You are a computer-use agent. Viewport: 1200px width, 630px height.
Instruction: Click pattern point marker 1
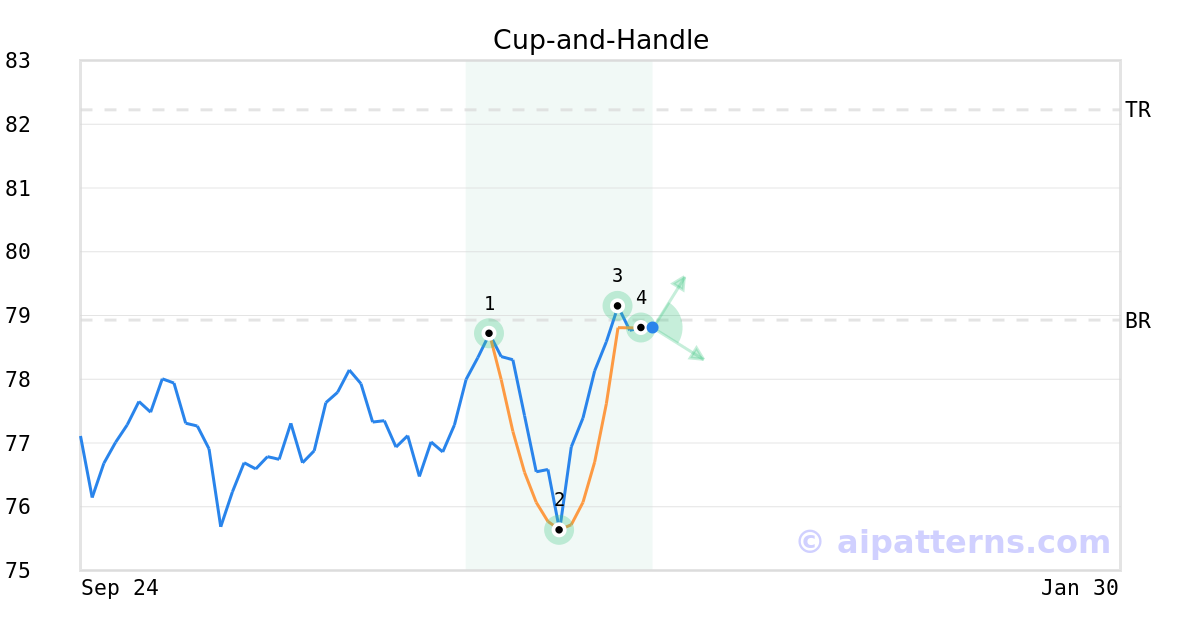coord(489,333)
